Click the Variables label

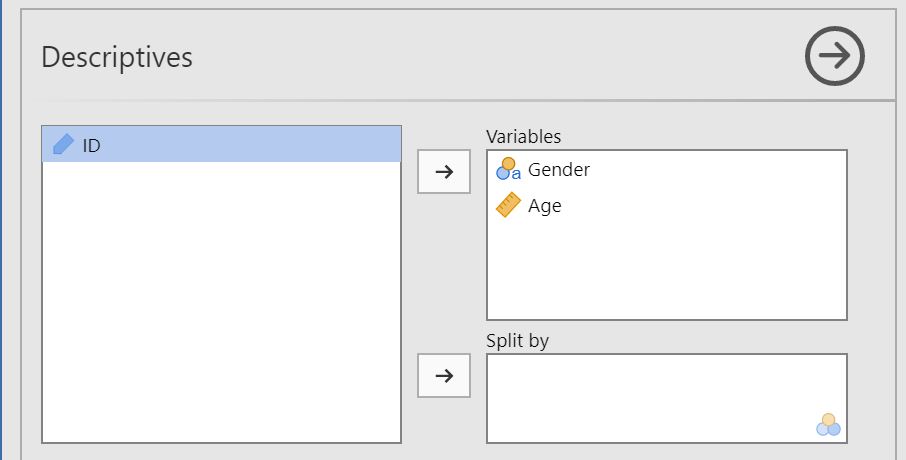pos(523,136)
